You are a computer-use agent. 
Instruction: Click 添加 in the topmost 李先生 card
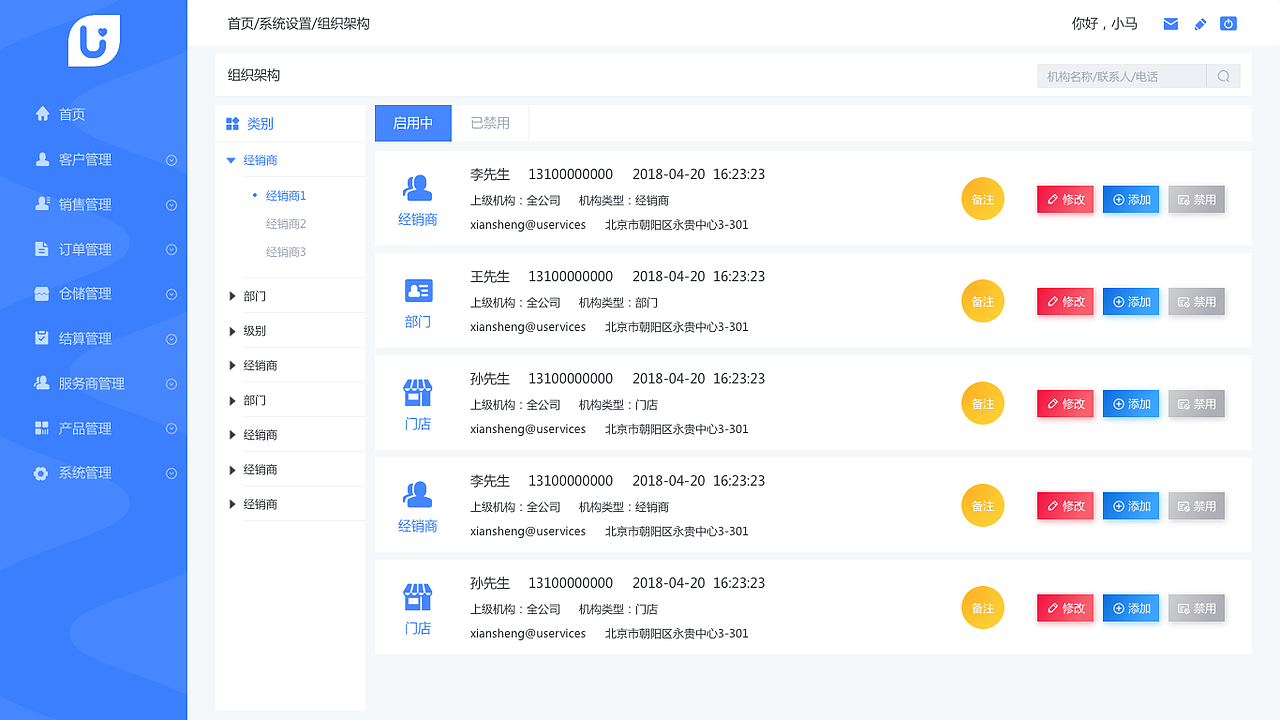tap(1131, 199)
